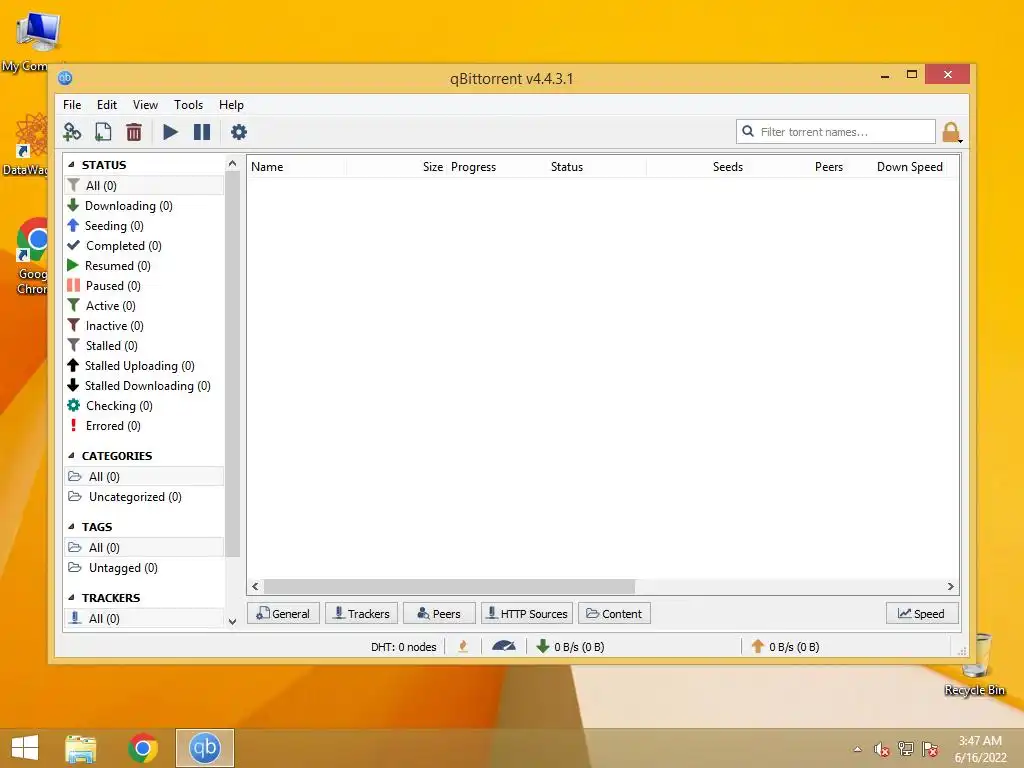Image resolution: width=1024 pixels, height=768 pixels.
Task: Select the Completed (0) filter
Action: click(x=144, y=246)
